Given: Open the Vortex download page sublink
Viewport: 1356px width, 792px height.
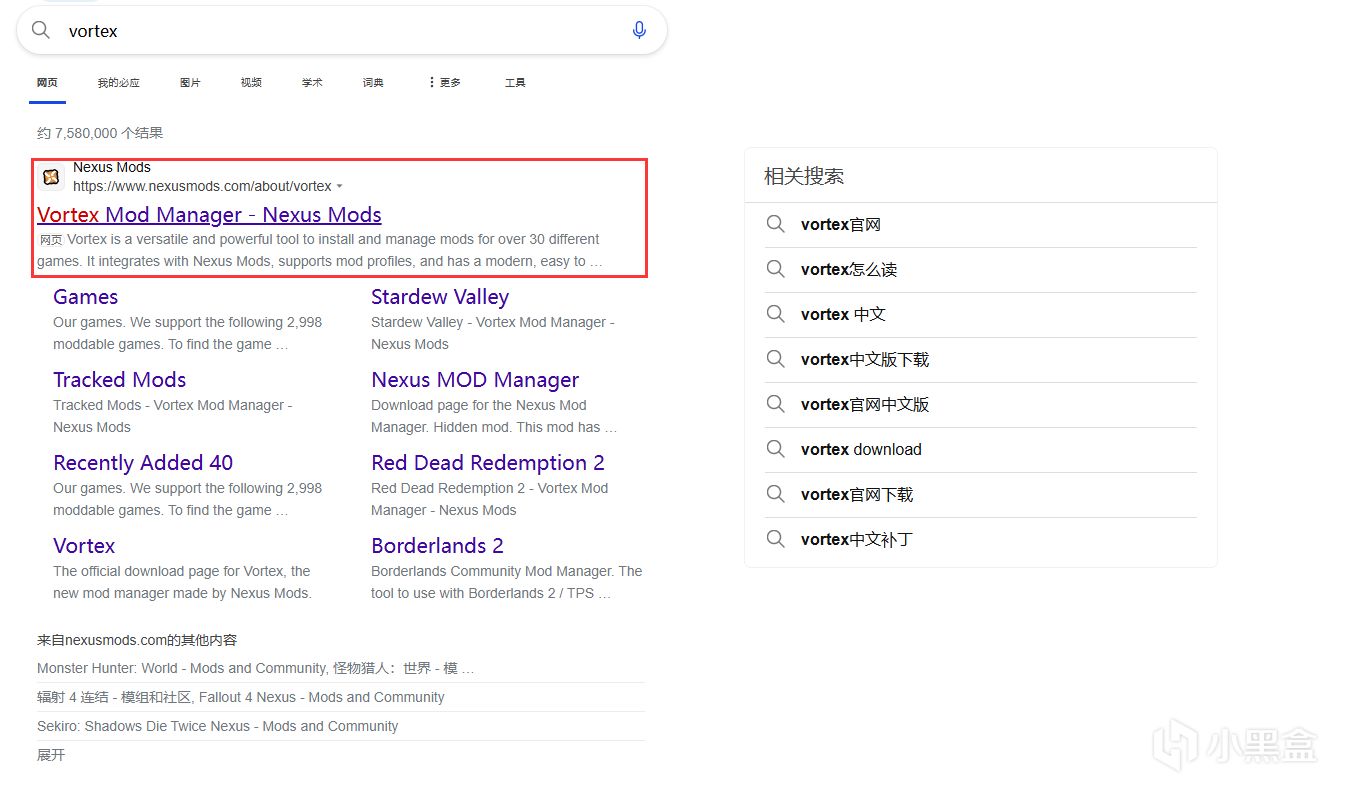Looking at the screenshot, I should coord(84,546).
